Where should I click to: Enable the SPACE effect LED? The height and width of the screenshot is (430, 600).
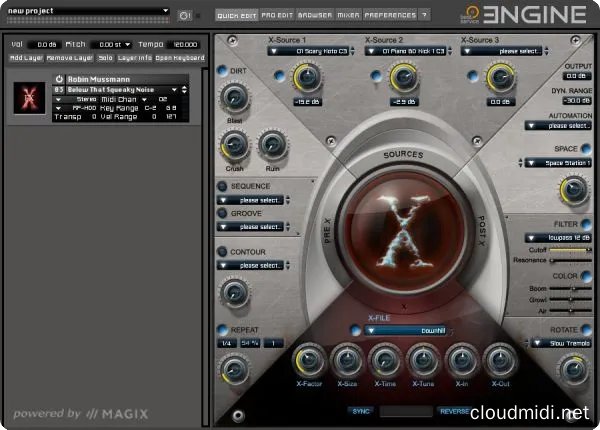585,148
